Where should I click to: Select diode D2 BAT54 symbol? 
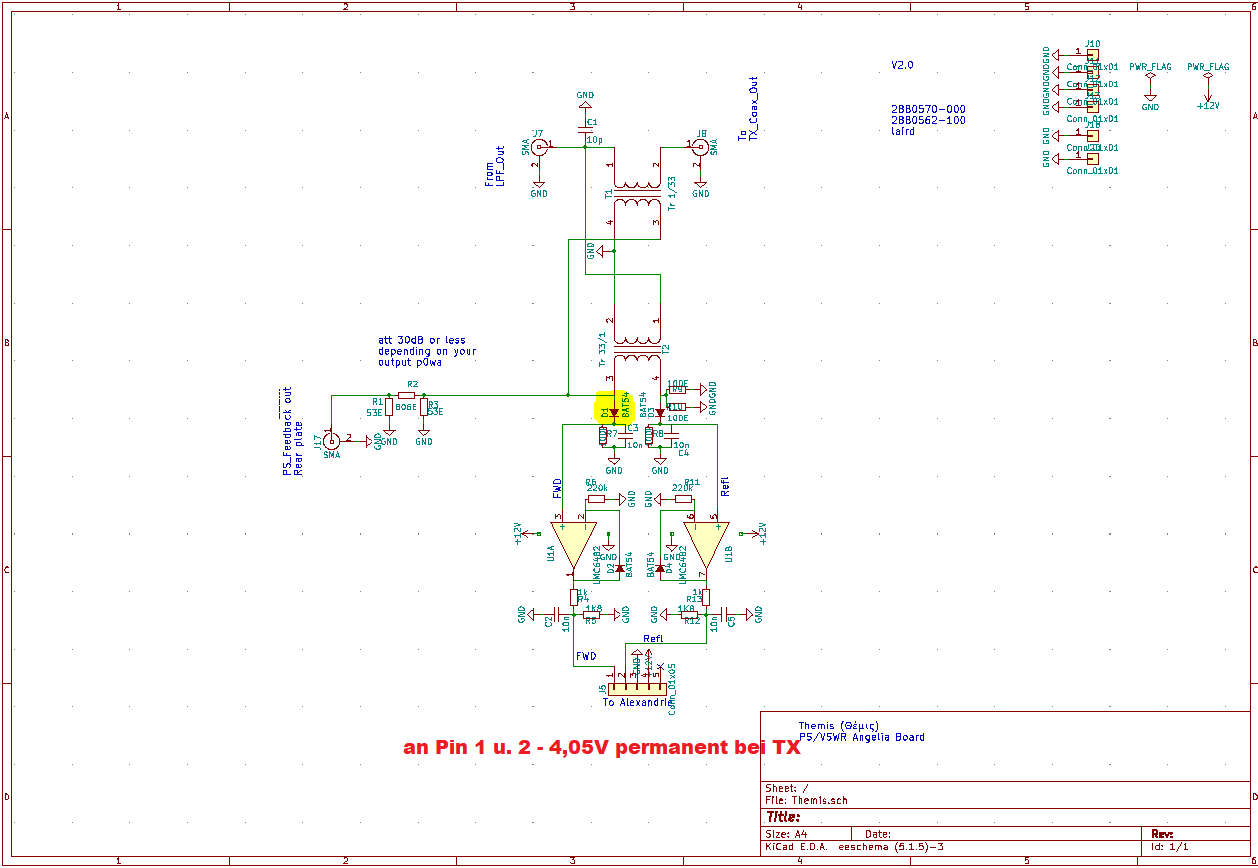pos(619,568)
